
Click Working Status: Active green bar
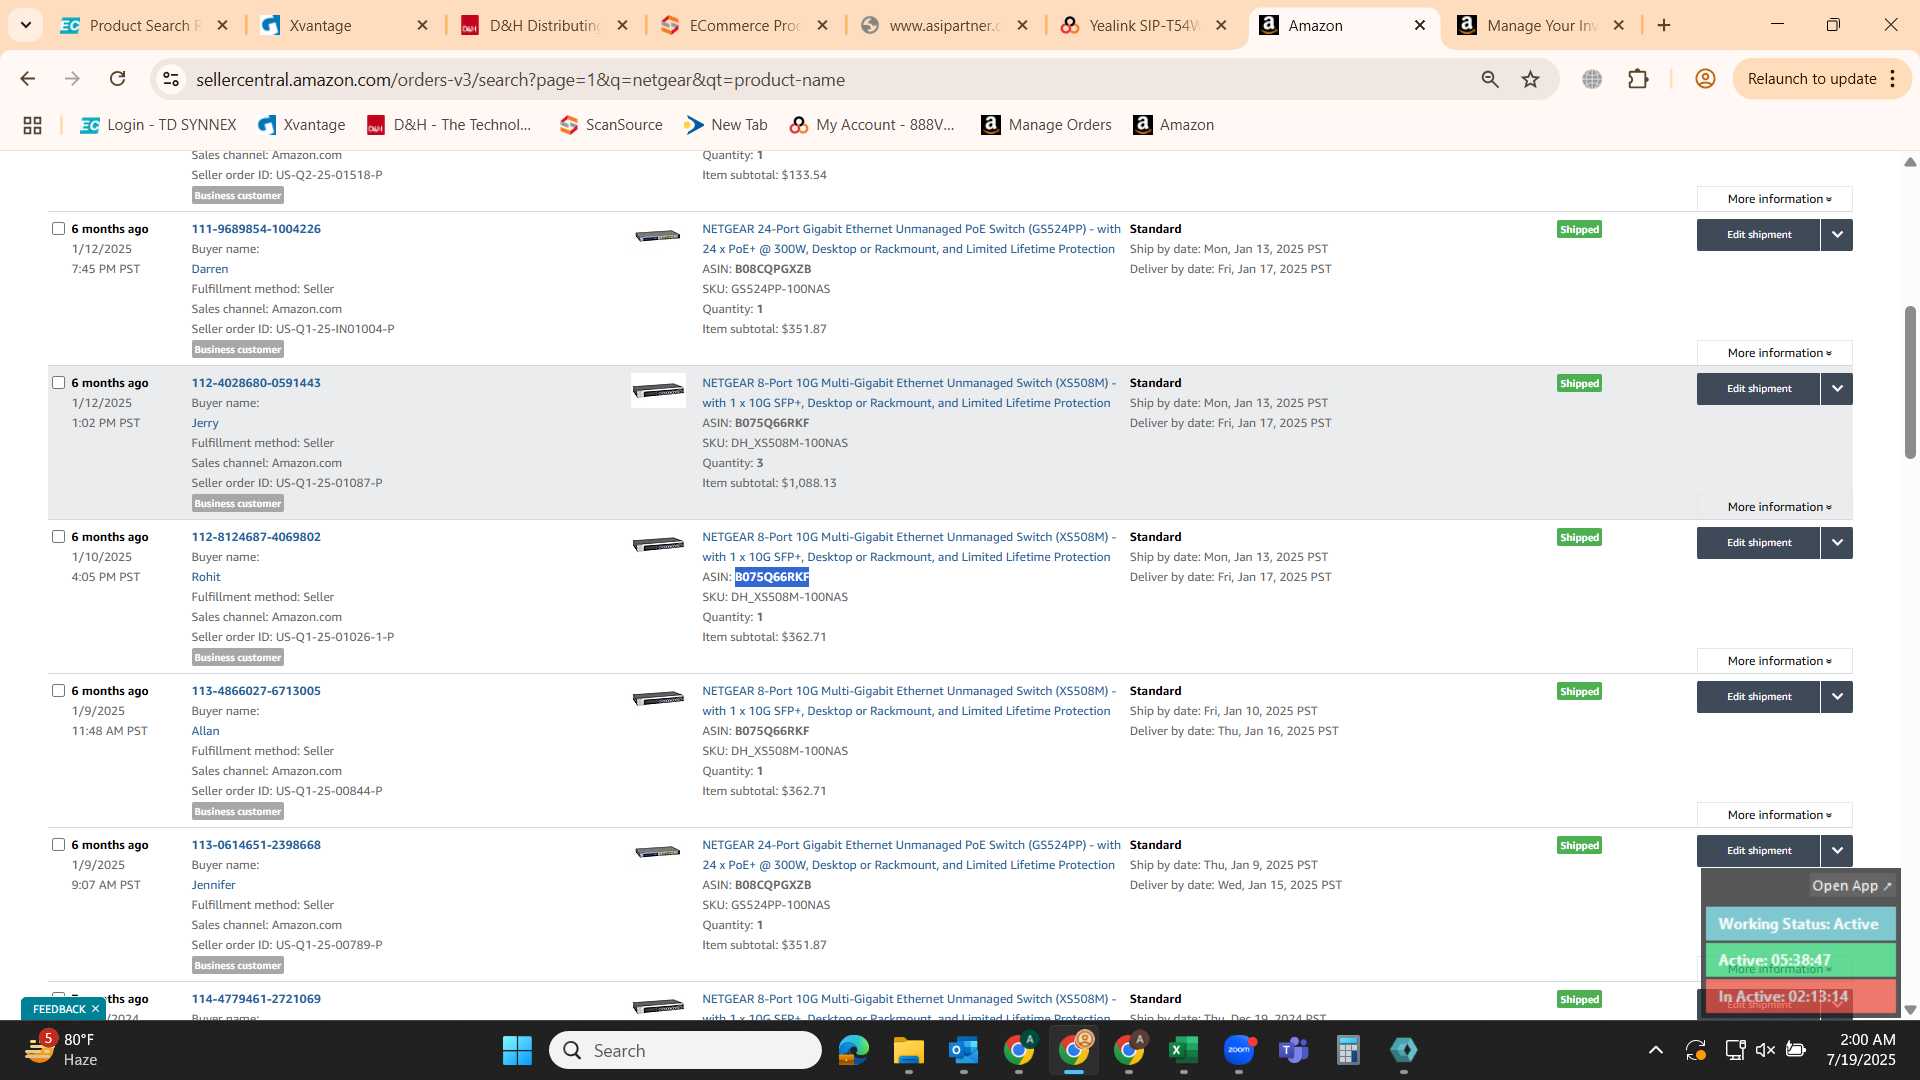pyautogui.click(x=1800, y=924)
